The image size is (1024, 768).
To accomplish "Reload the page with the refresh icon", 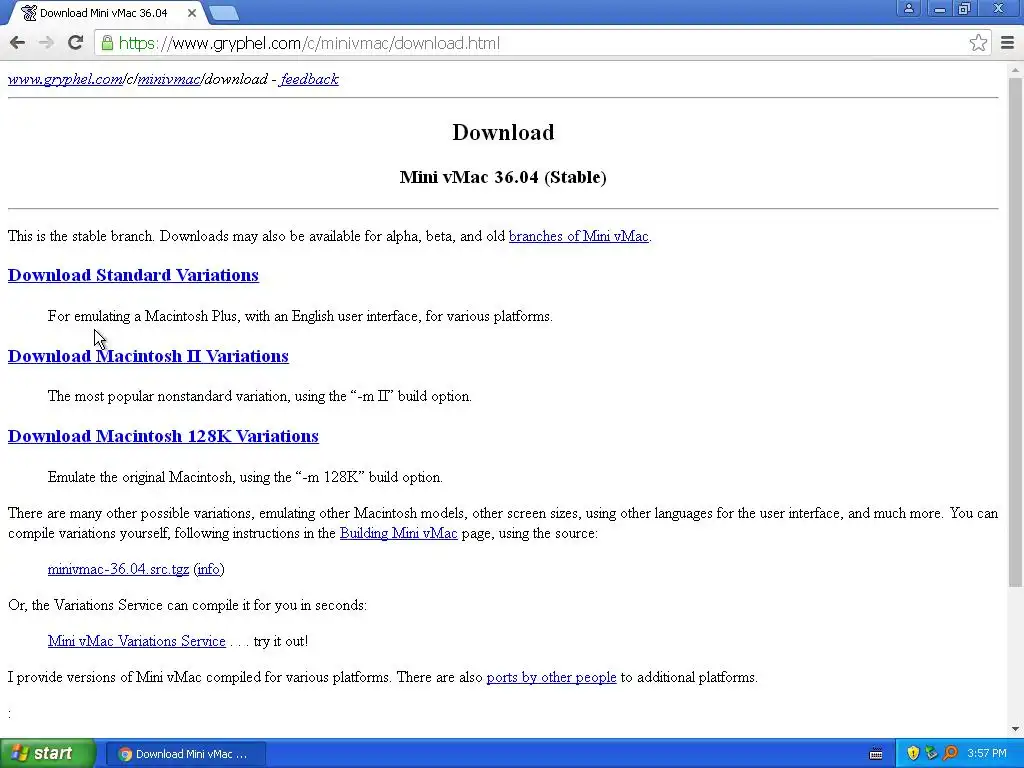I will [x=75, y=43].
